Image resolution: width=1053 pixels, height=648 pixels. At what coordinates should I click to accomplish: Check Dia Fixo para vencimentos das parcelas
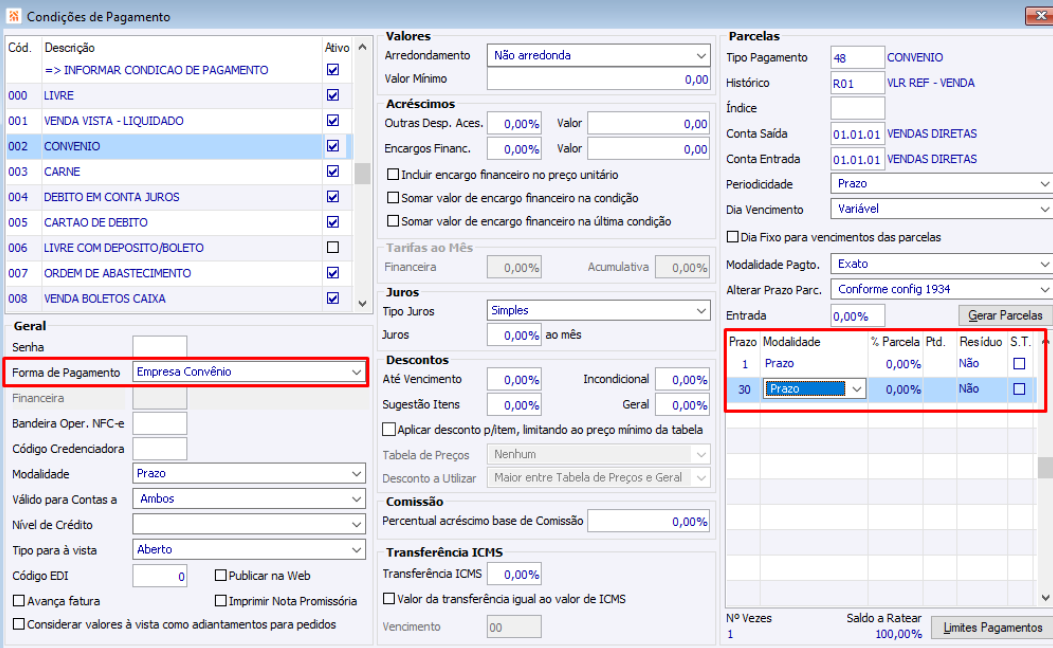pyautogui.click(x=733, y=238)
